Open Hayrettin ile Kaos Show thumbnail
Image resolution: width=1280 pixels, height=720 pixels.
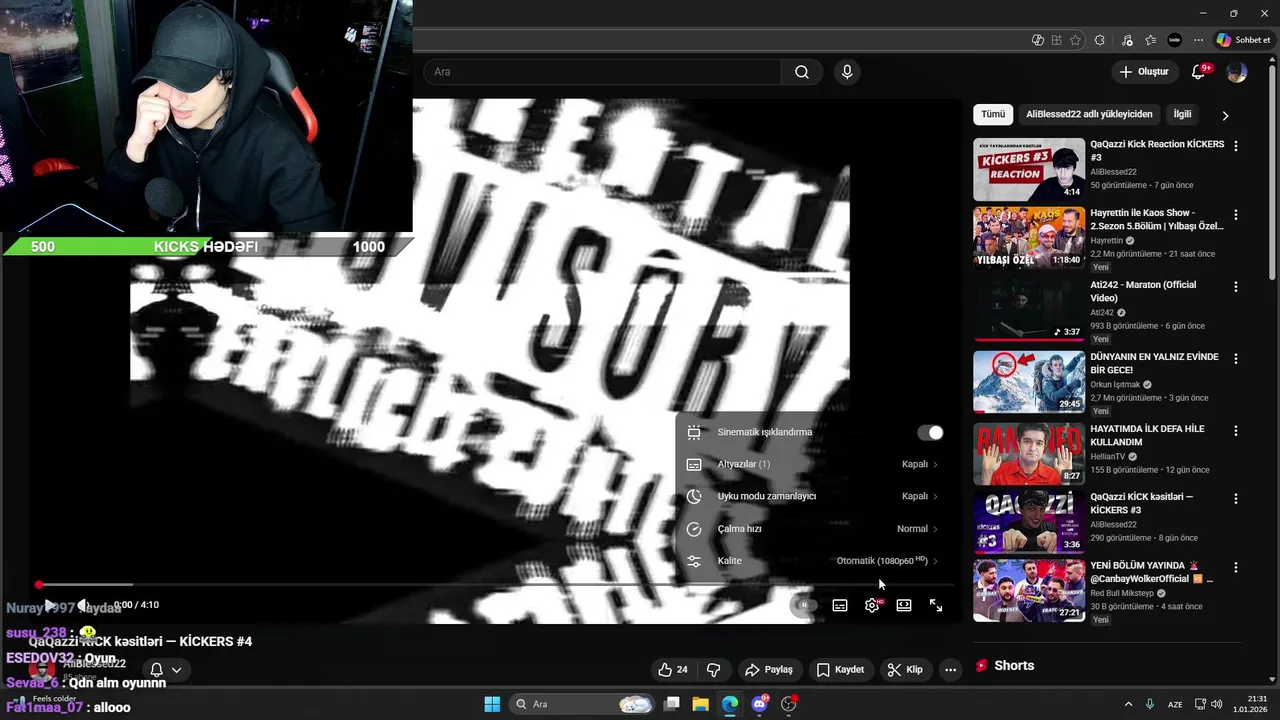[x=1029, y=238]
